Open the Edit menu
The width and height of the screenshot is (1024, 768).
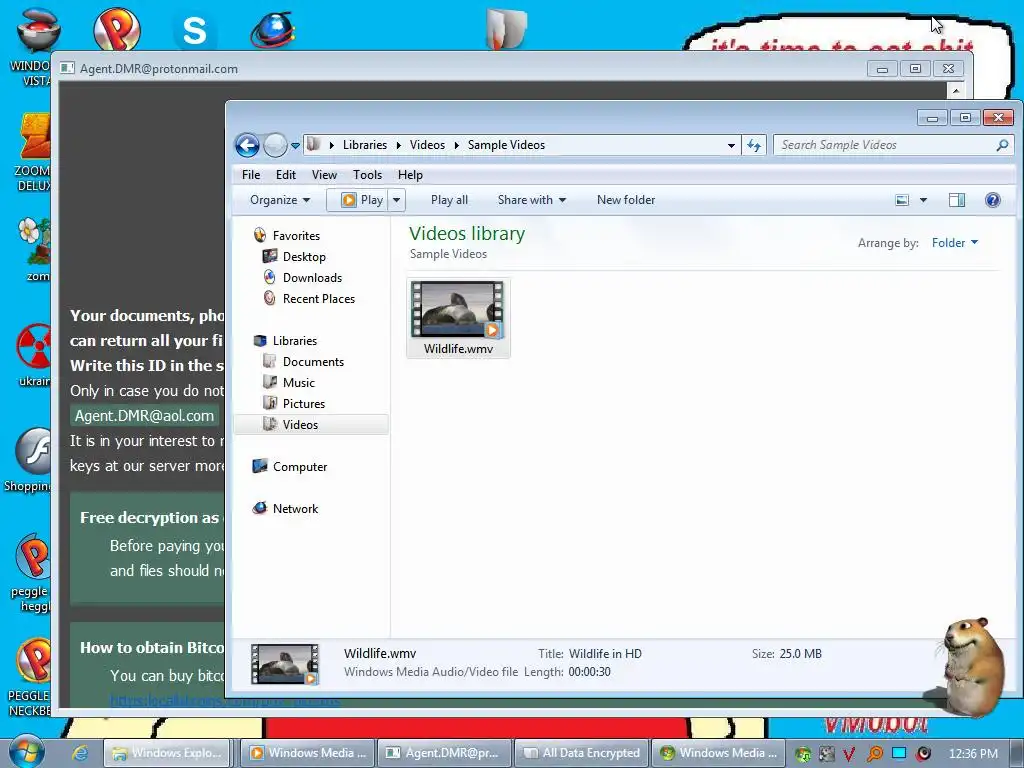pyautogui.click(x=285, y=175)
